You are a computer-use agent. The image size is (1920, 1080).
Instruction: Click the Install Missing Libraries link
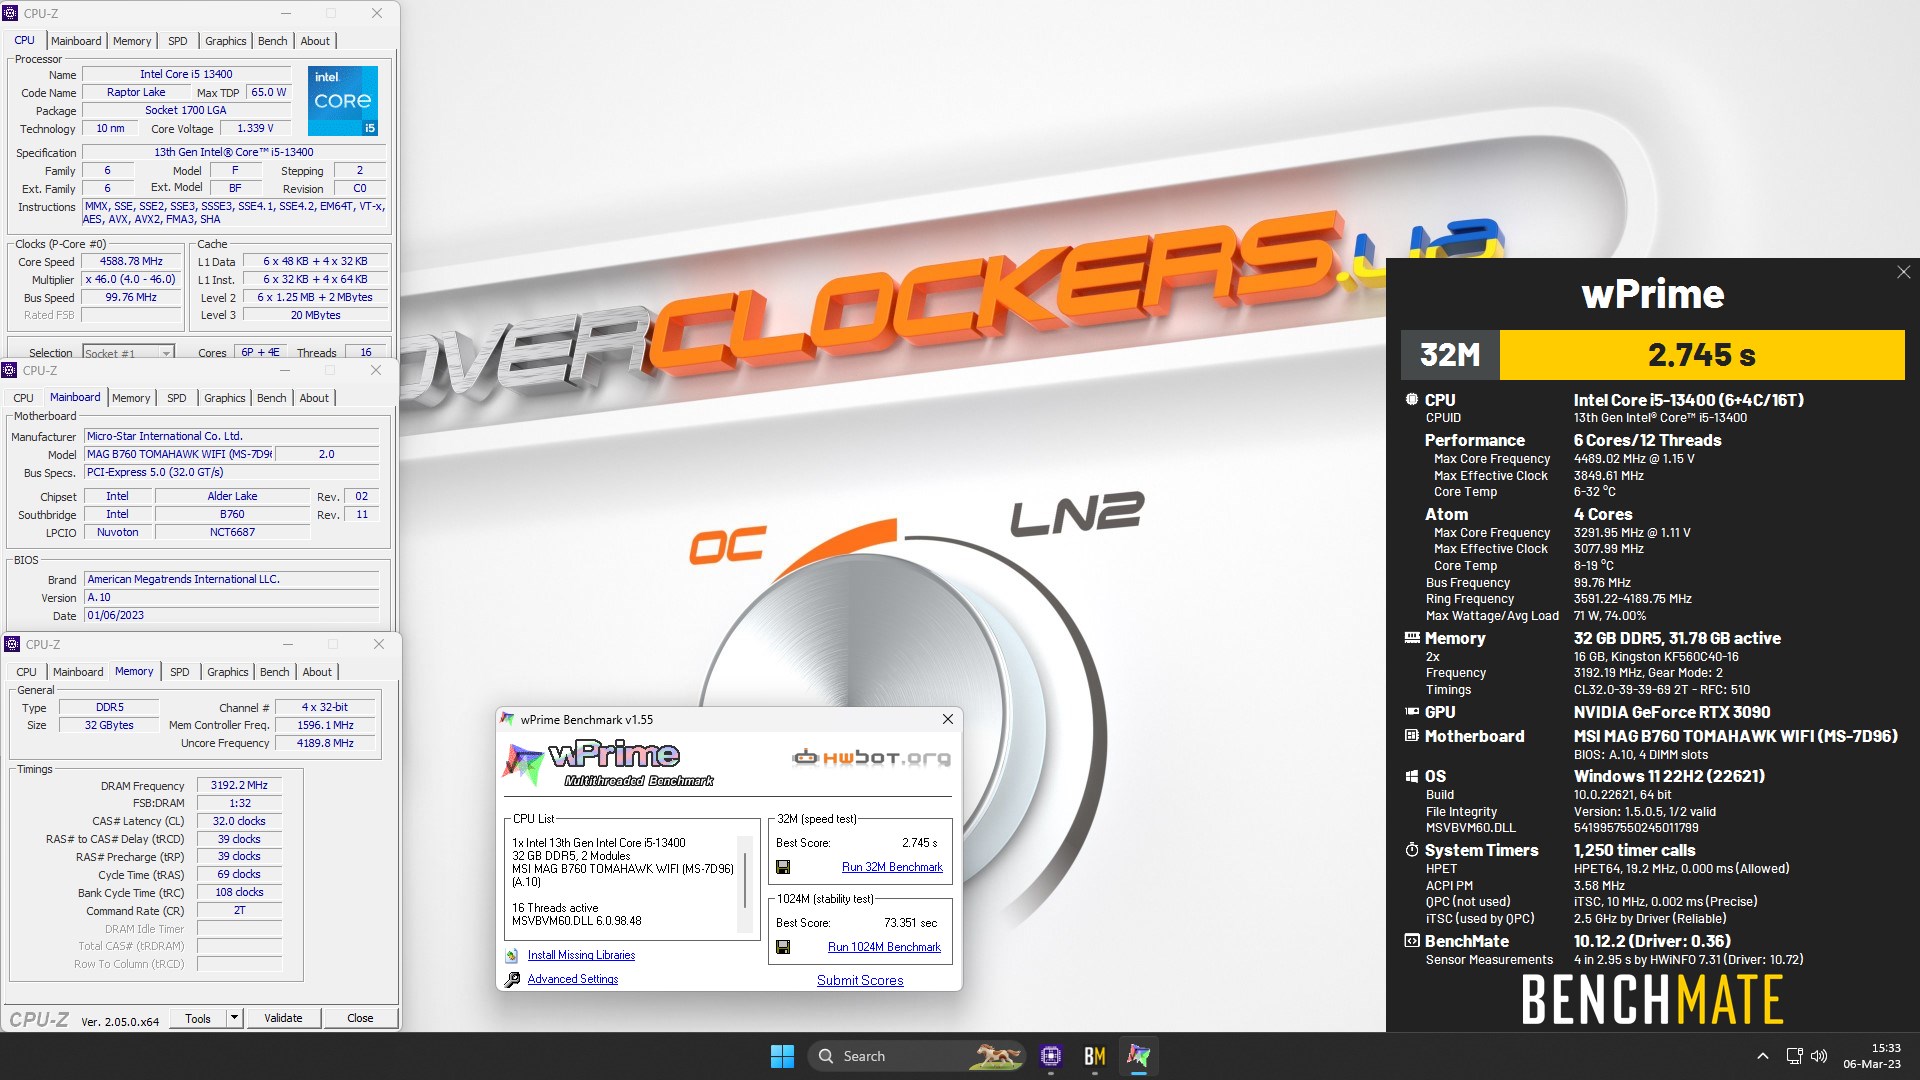point(581,955)
